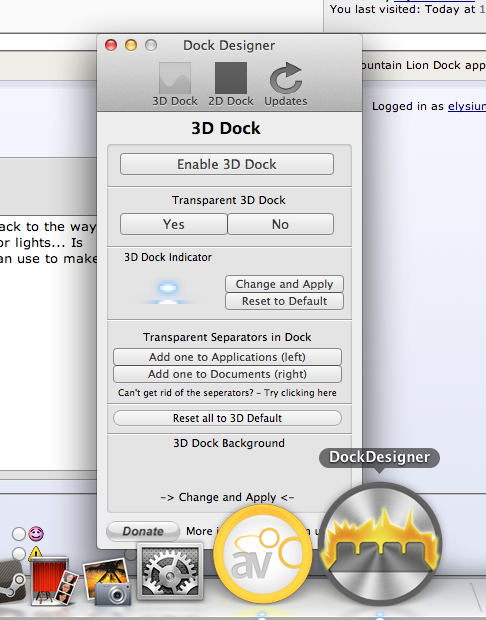Viewport: 486px width, 620px height.
Task: Click Change and Apply for dock indicator
Action: [284, 284]
